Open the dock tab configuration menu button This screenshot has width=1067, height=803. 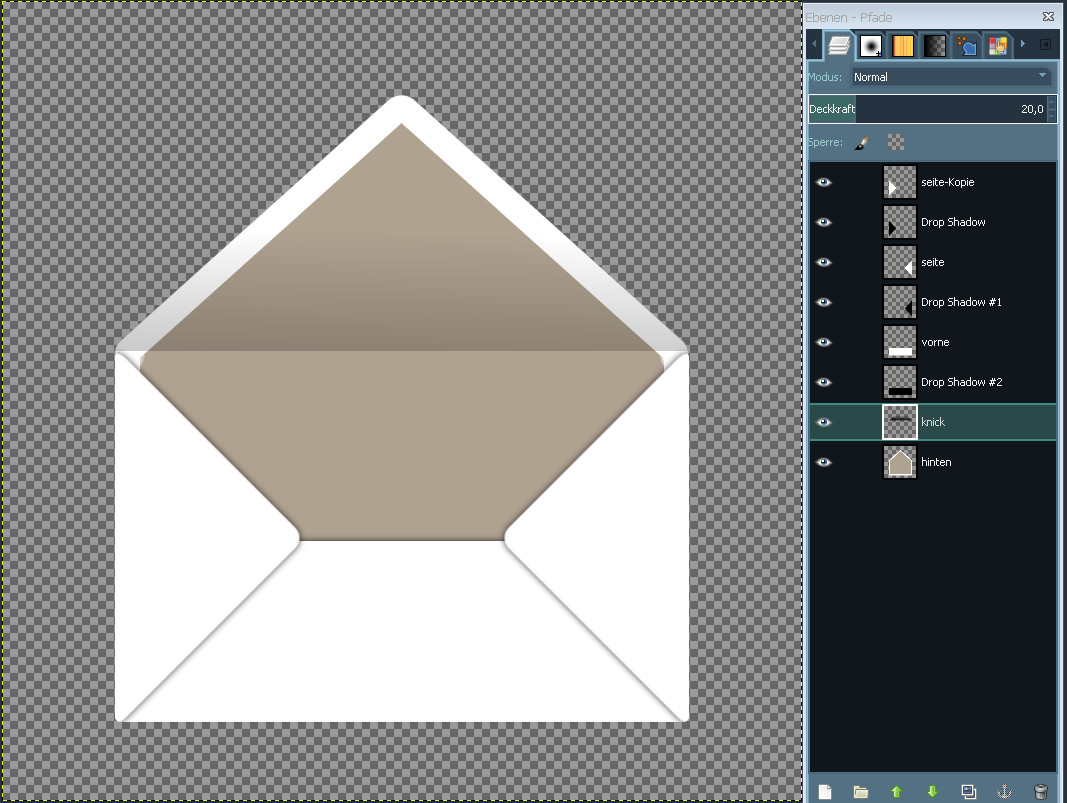click(1045, 45)
